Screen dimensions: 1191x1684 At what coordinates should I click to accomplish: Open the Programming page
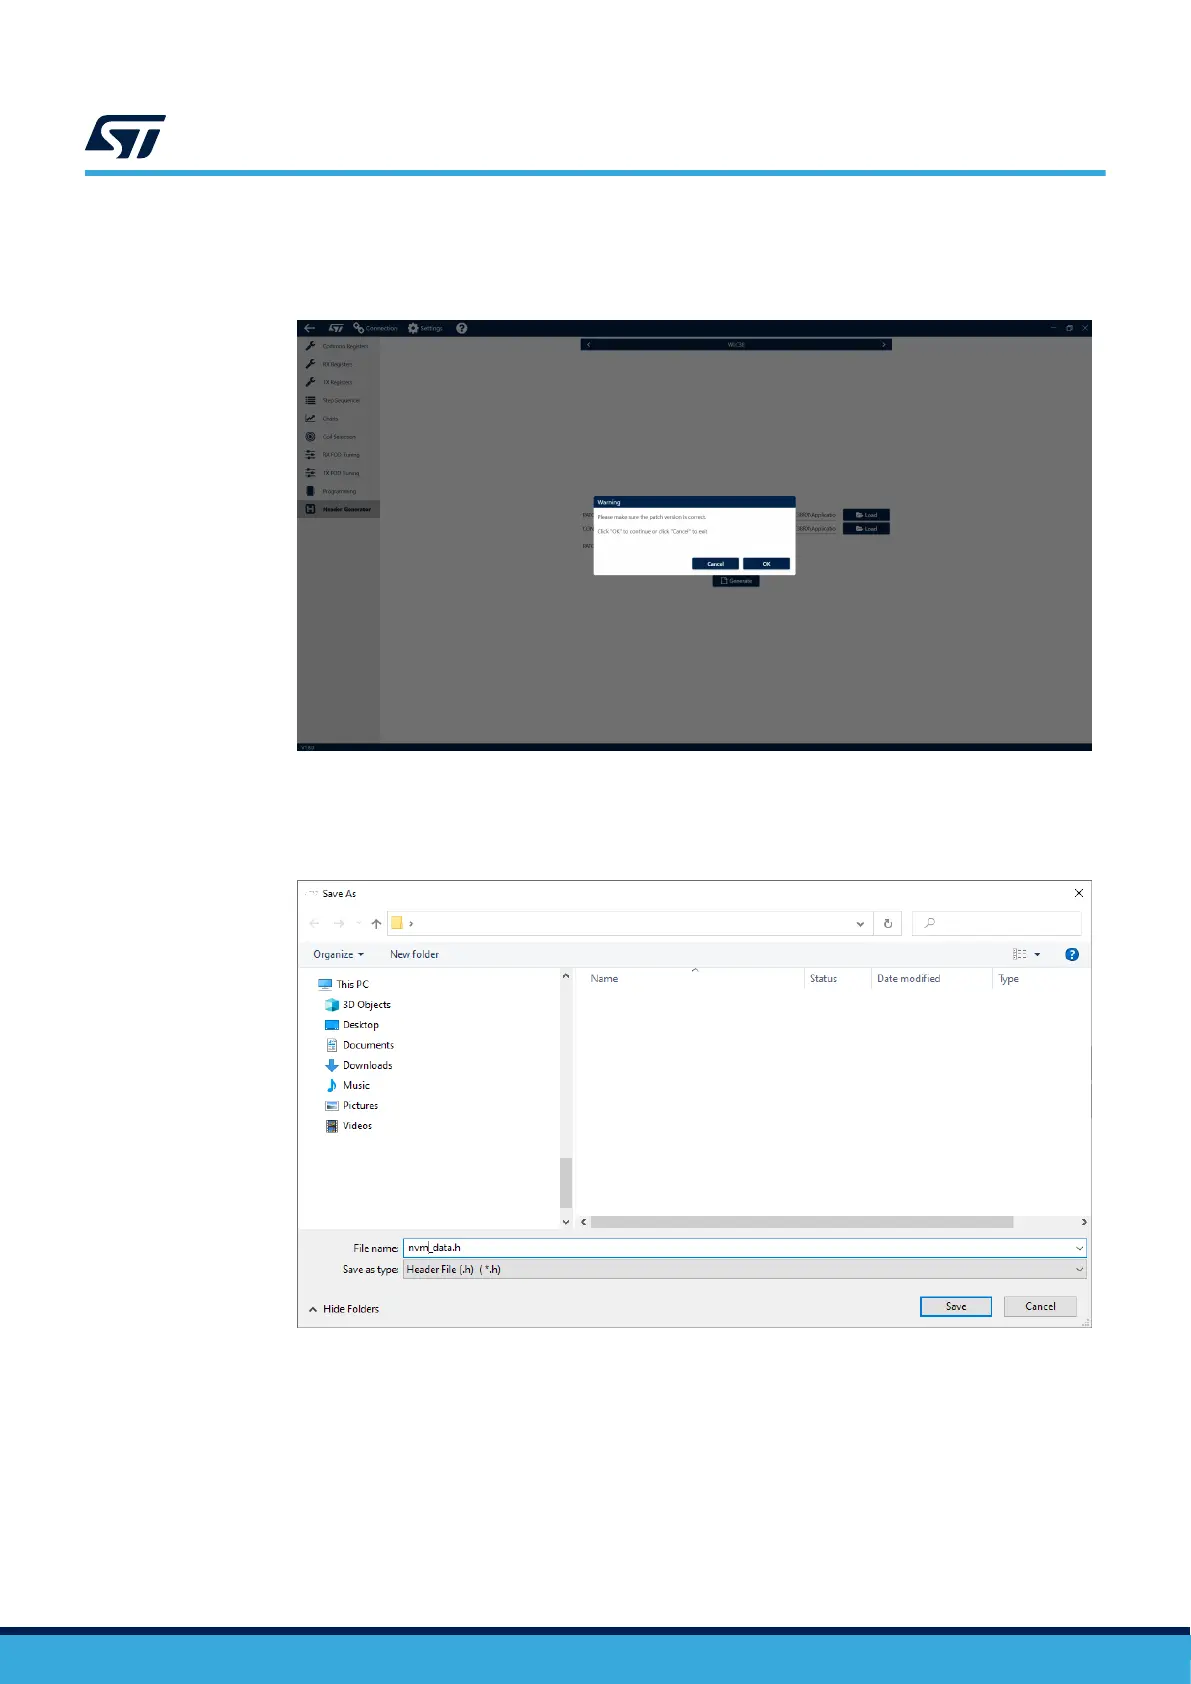(339, 491)
